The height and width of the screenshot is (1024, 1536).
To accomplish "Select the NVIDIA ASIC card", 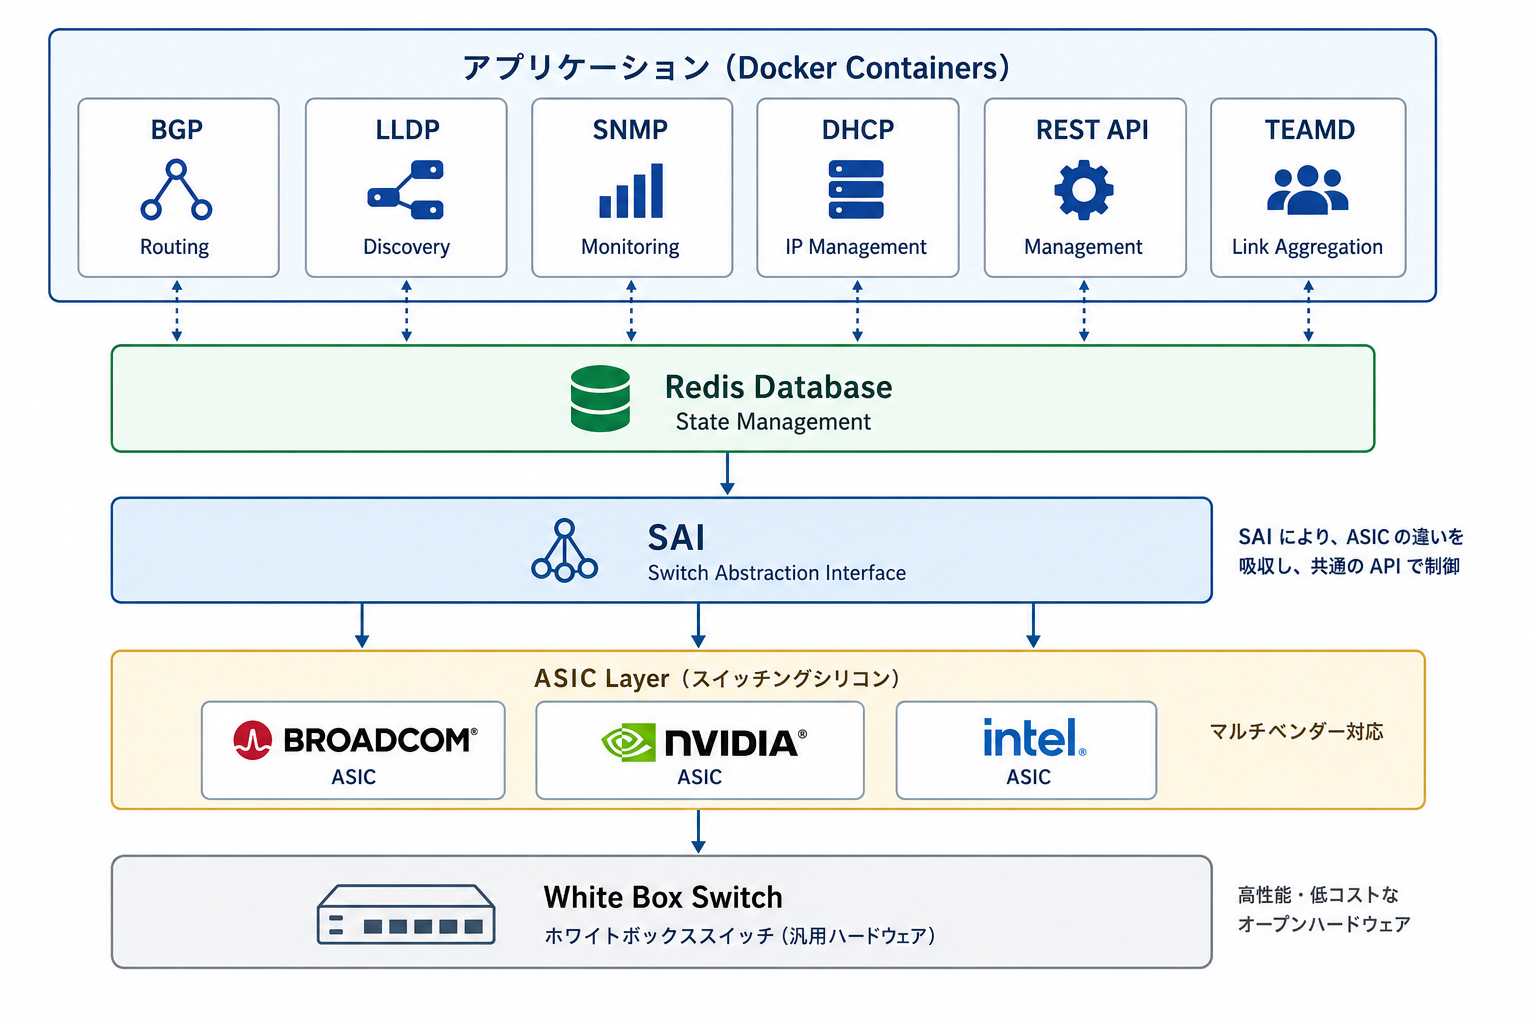I will pos(700,750).
